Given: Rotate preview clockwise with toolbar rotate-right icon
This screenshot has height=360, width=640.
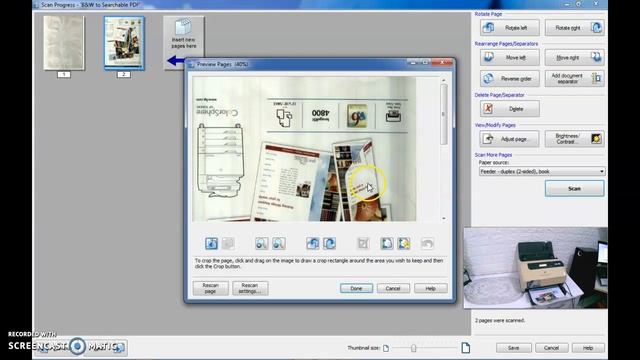Looking at the screenshot, I should pos(329,244).
